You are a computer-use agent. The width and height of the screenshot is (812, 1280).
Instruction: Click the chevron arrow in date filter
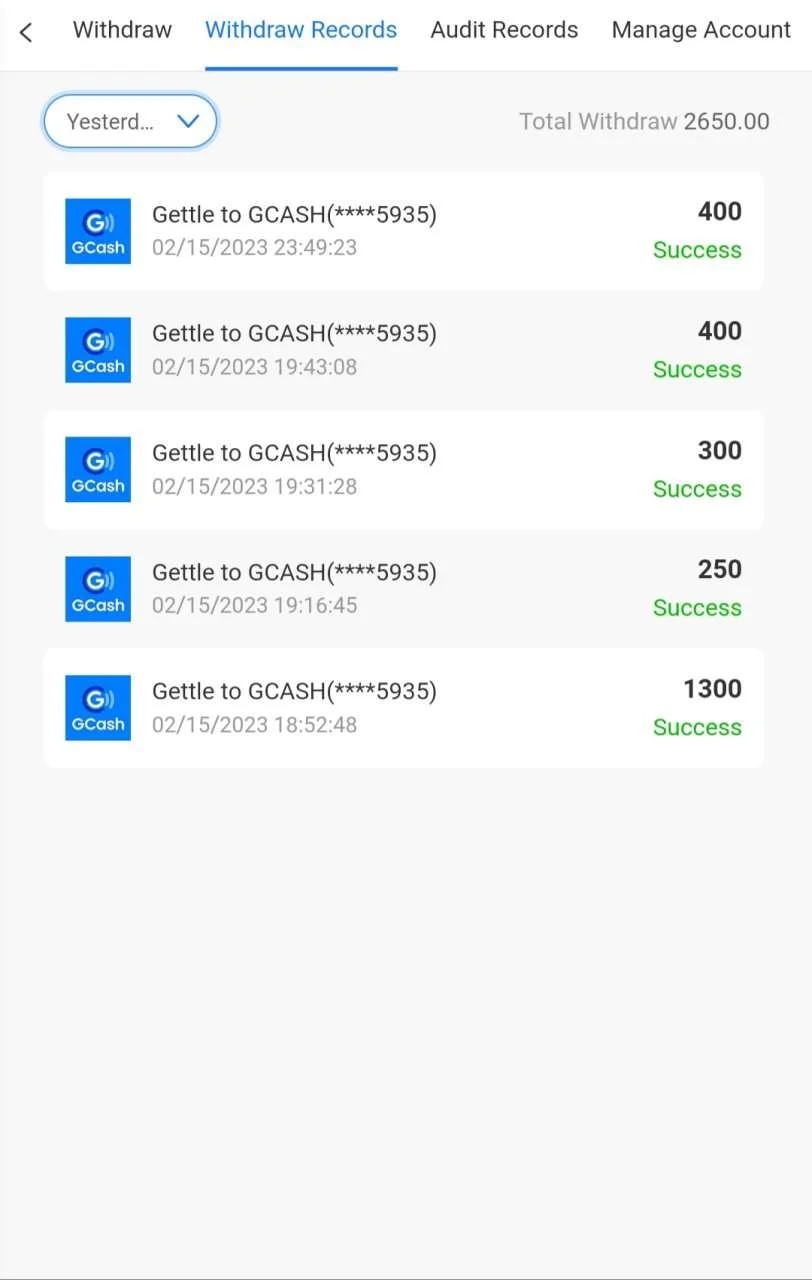pos(188,121)
